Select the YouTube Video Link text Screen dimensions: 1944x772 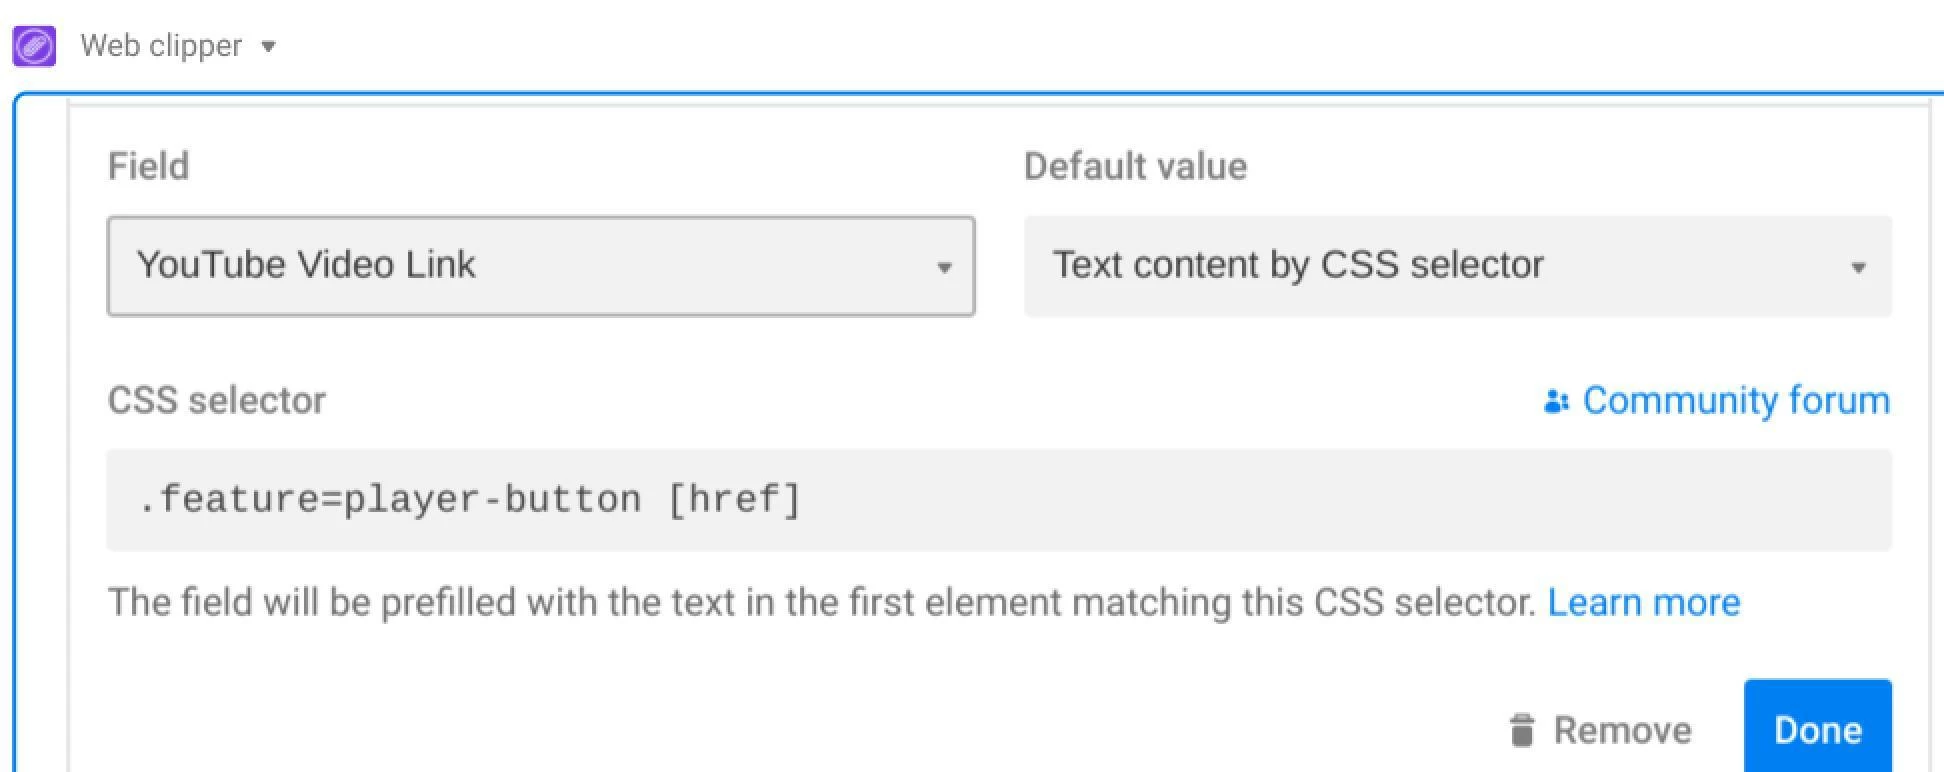[306, 265]
